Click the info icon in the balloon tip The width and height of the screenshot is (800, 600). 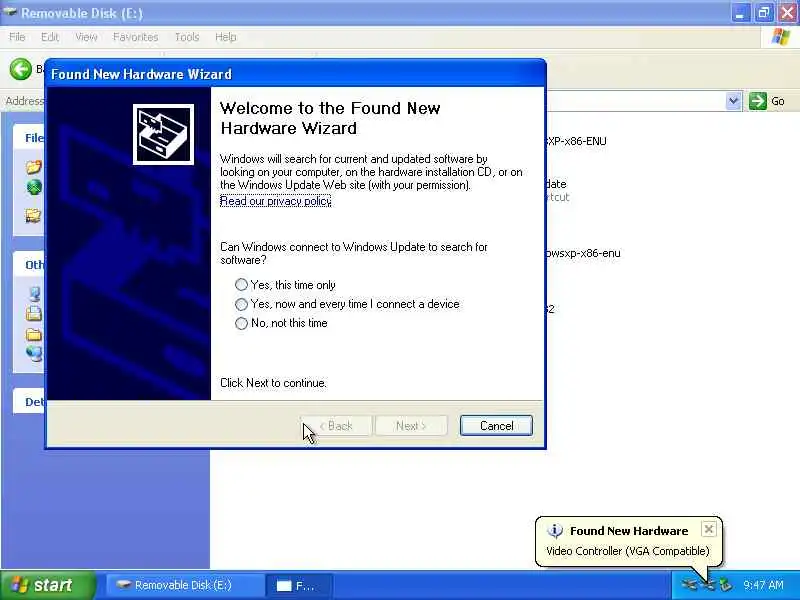[x=555, y=531]
